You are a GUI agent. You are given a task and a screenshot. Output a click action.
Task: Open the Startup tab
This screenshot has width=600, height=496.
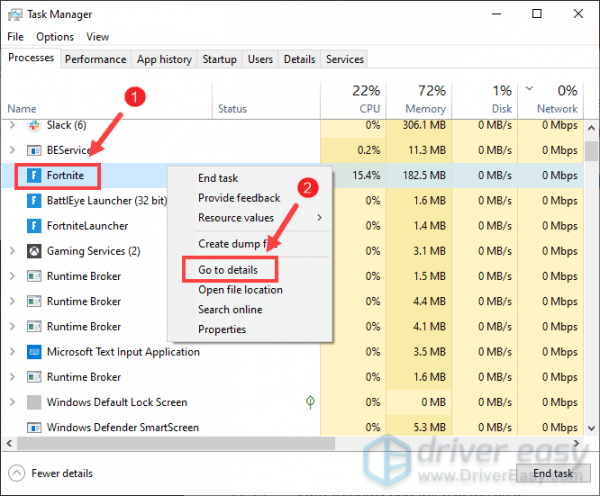219,60
